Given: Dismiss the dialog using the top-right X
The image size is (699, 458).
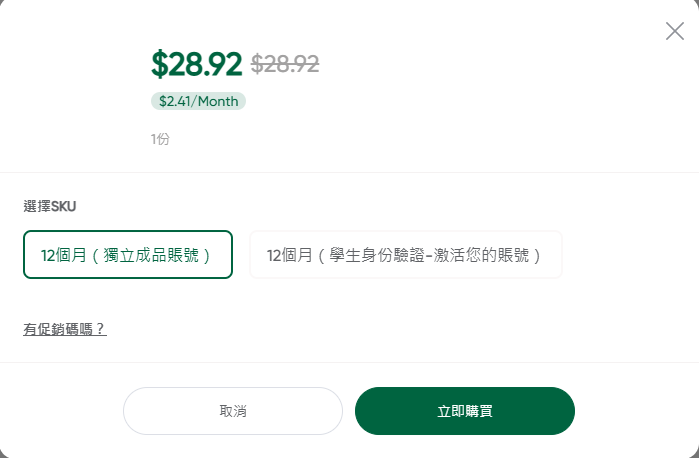Looking at the screenshot, I should click(x=675, y=31).
